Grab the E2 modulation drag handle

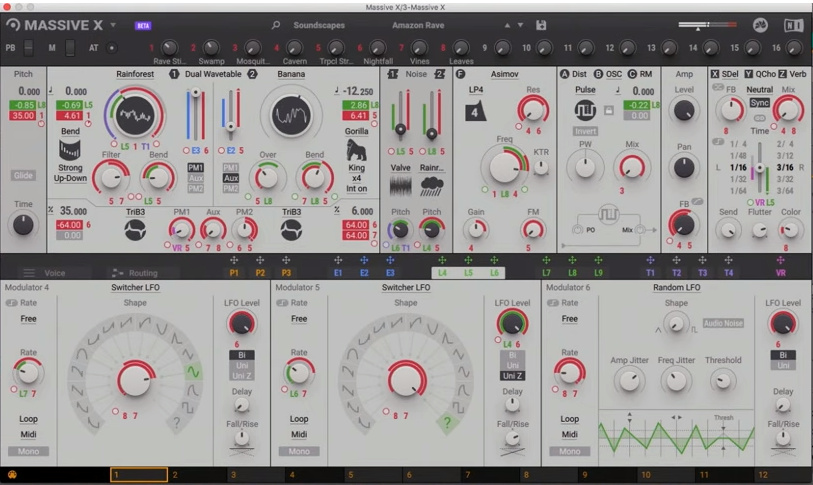pos(364,260)
